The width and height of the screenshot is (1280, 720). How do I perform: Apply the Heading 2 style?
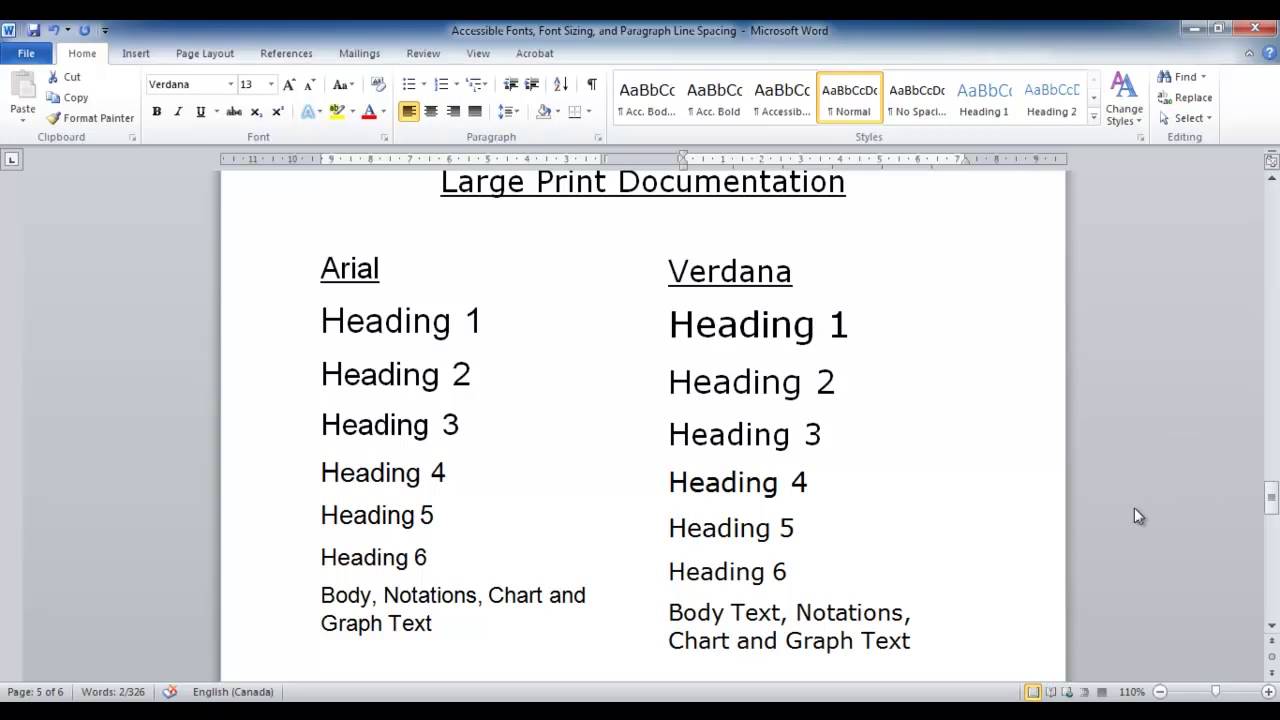(x=1051, y=97)
